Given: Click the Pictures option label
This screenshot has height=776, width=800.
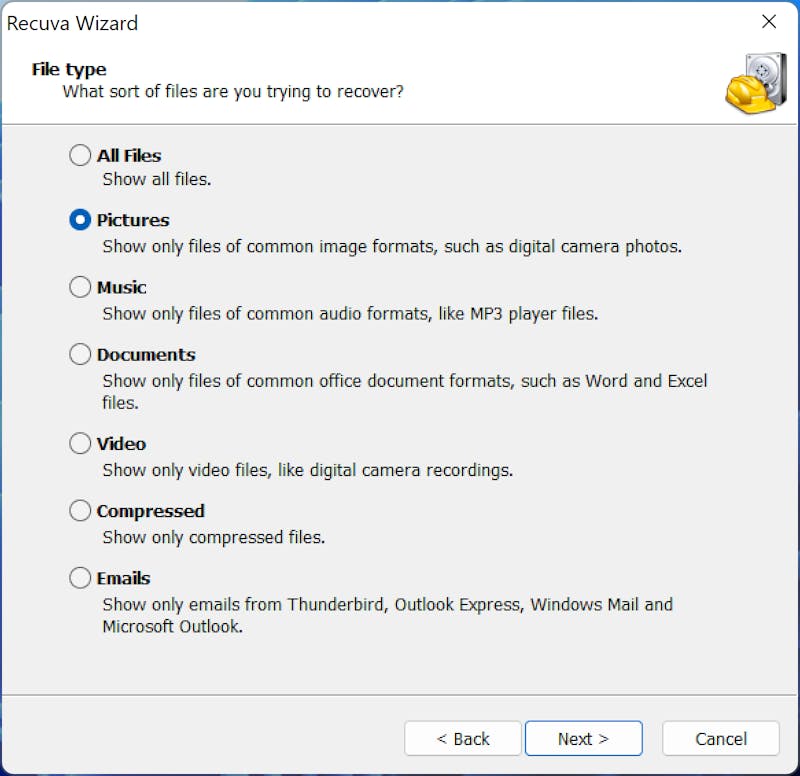Looking at the screenshot, I should click(x=133, y=220).
